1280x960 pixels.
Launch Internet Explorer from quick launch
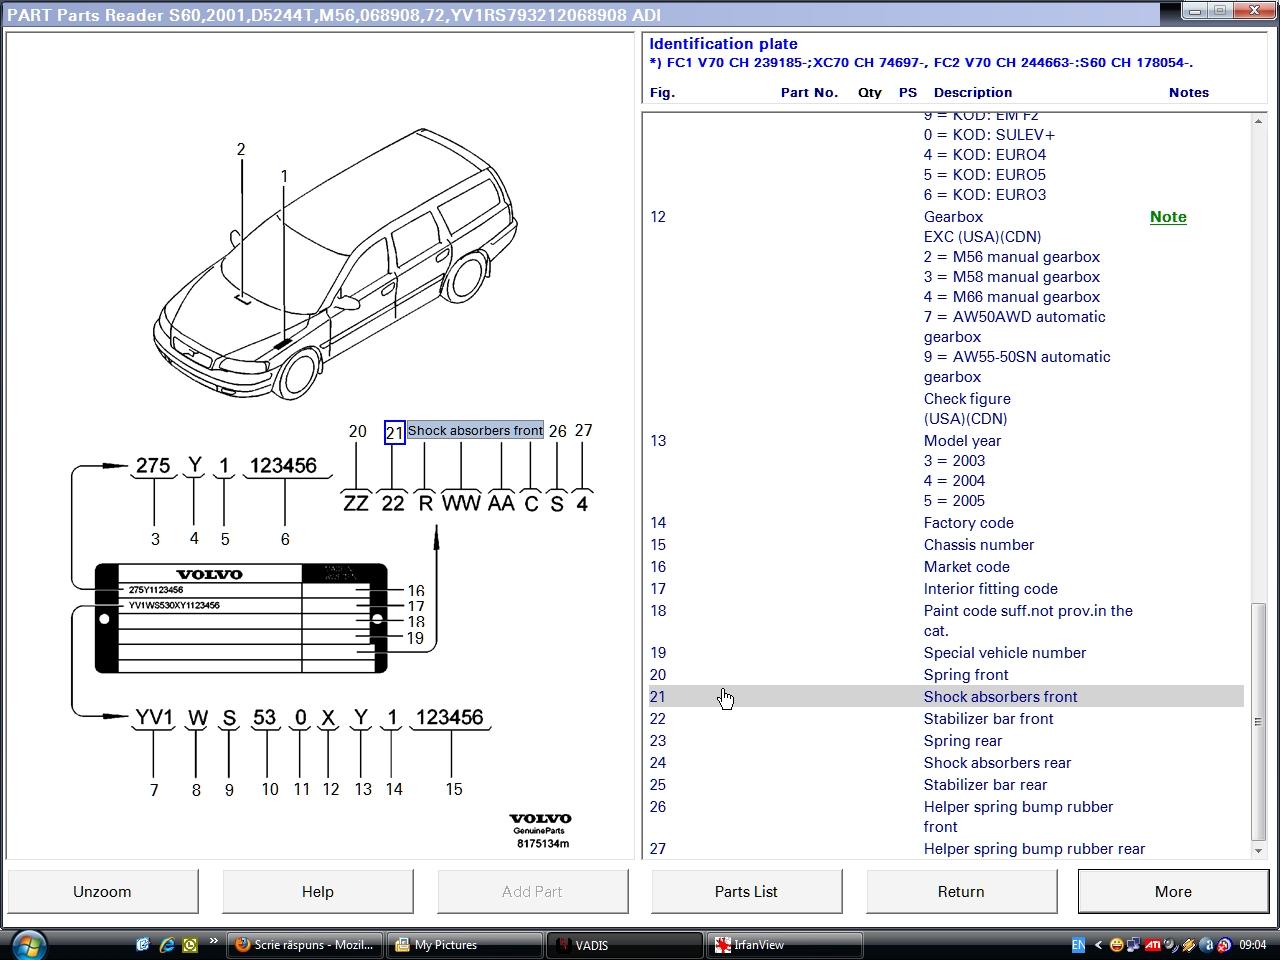click(167, 944)
